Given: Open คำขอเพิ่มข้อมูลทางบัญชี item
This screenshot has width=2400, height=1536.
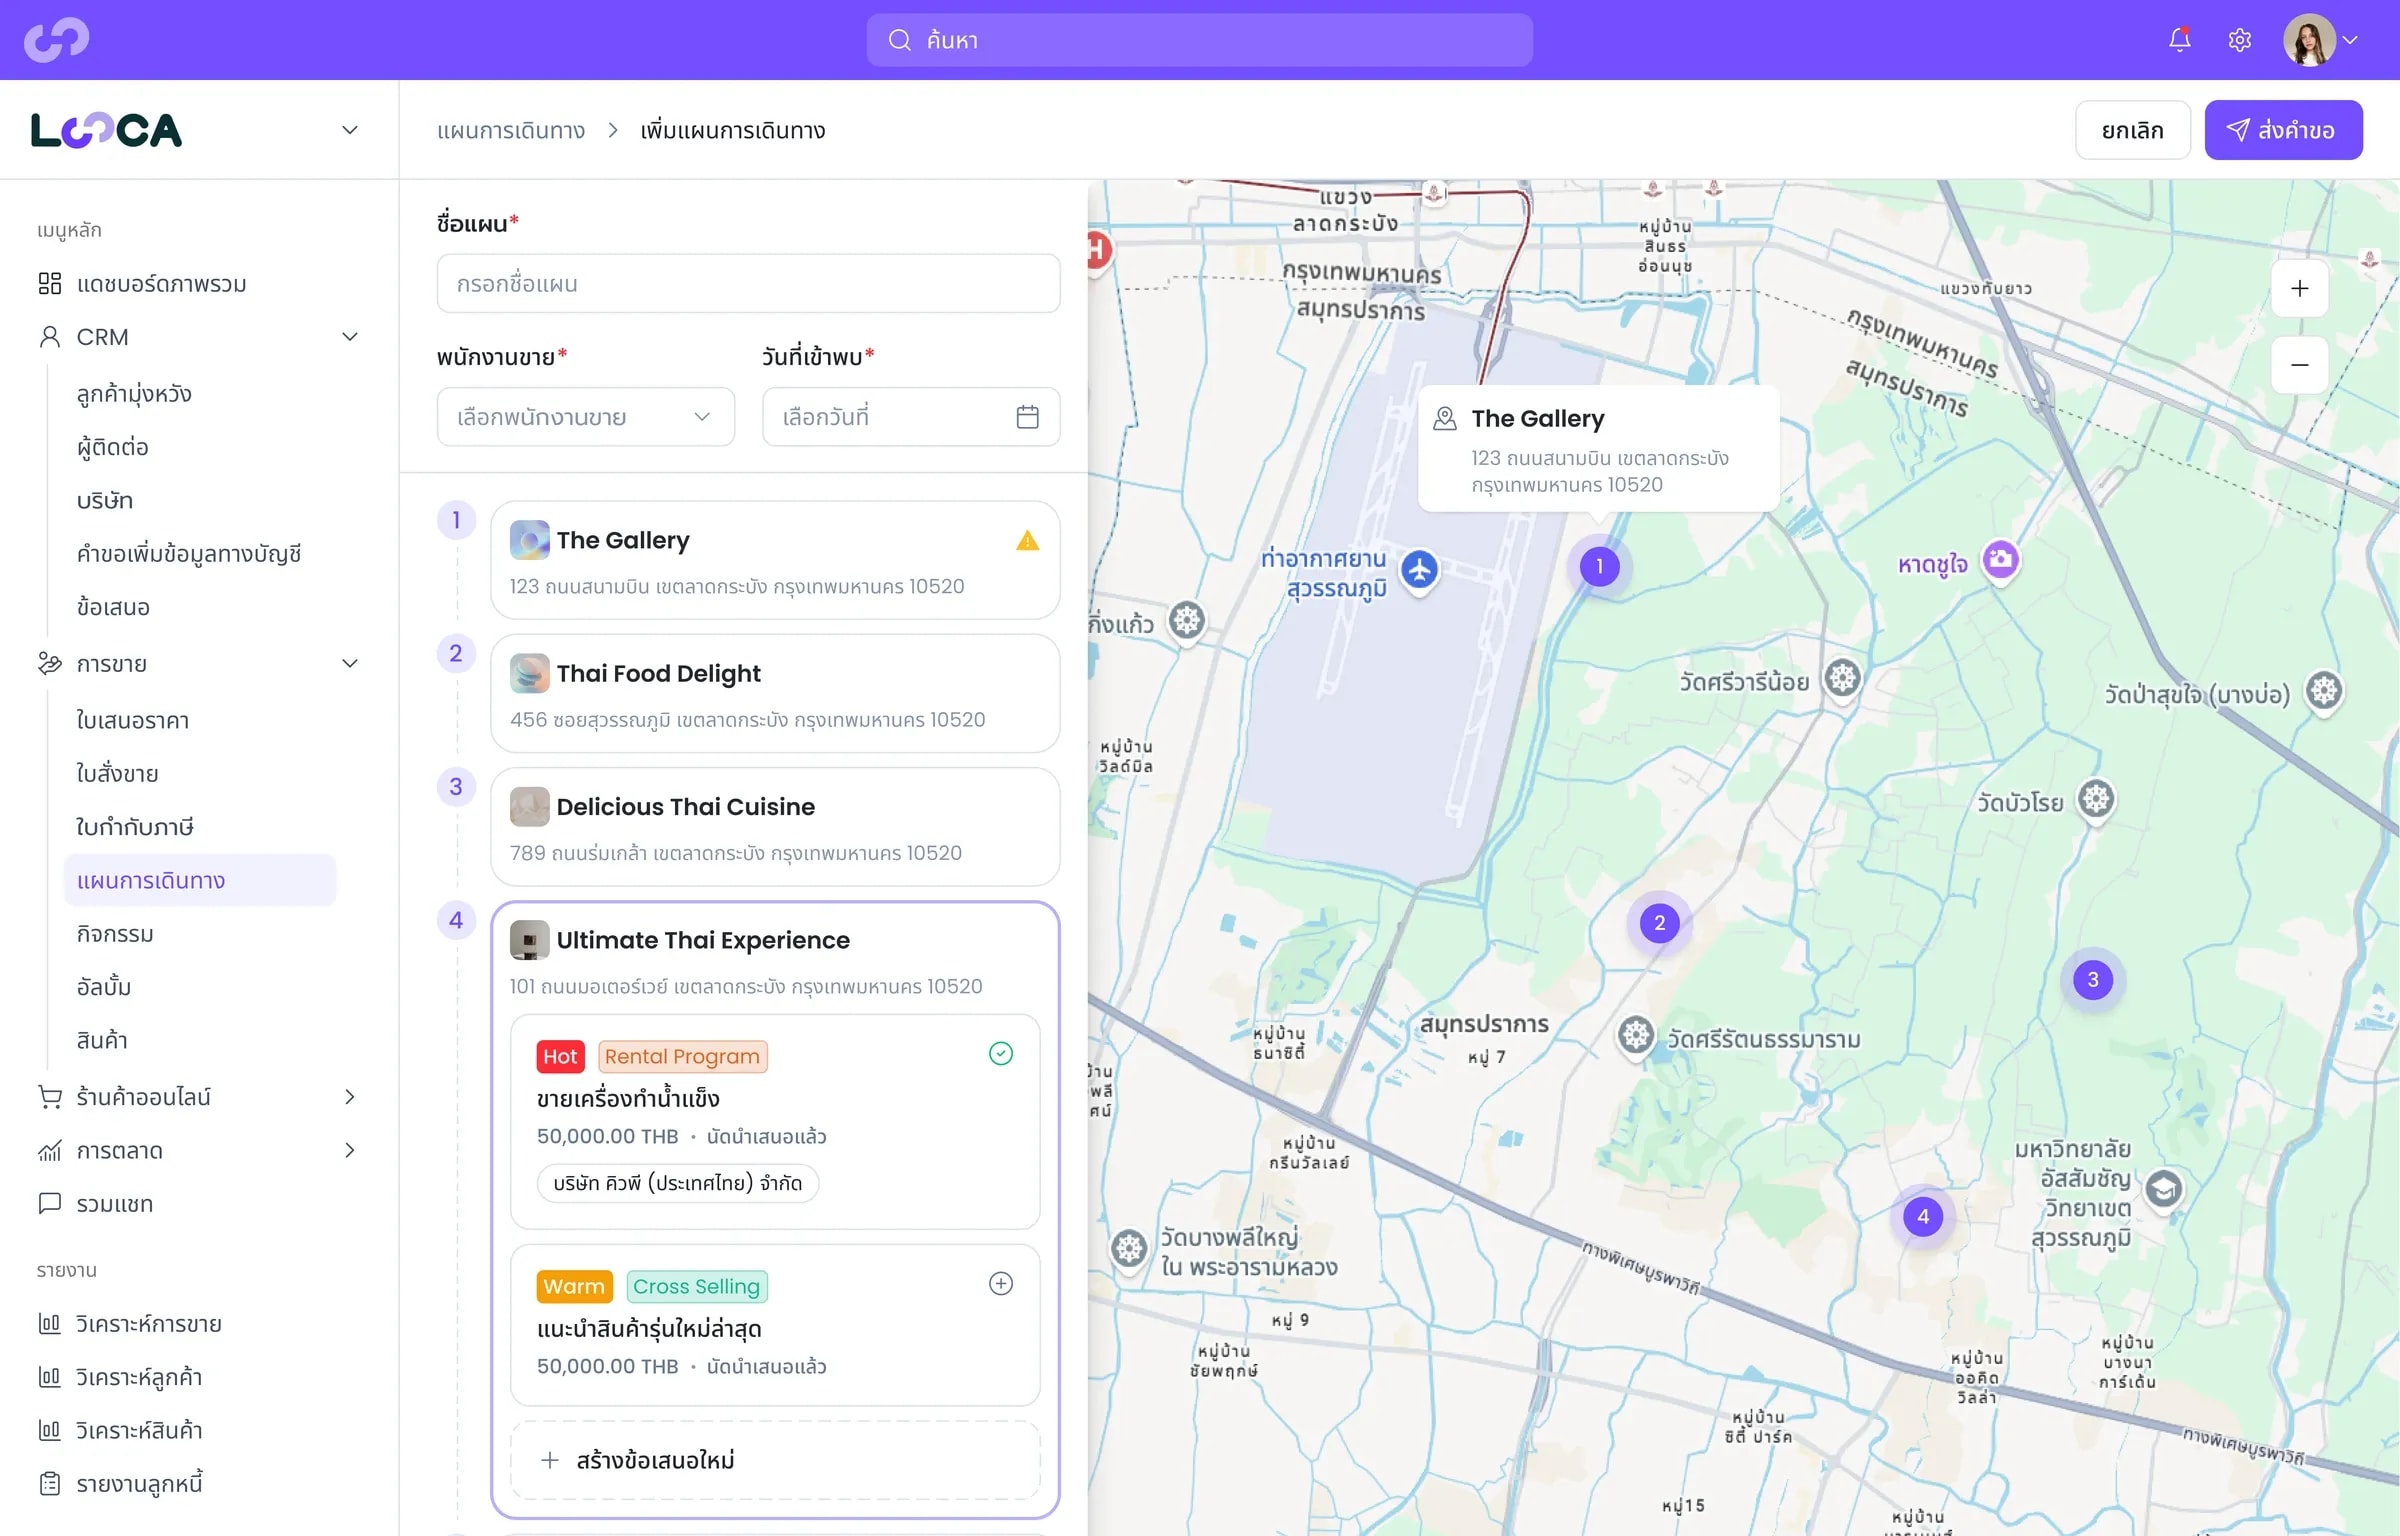Looking at the screenshot, I should pyautogui.click(x=189, y=554).
